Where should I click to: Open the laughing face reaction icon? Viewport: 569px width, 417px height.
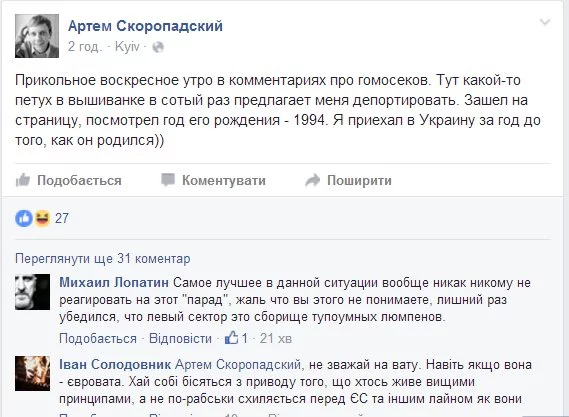(42, 218)
